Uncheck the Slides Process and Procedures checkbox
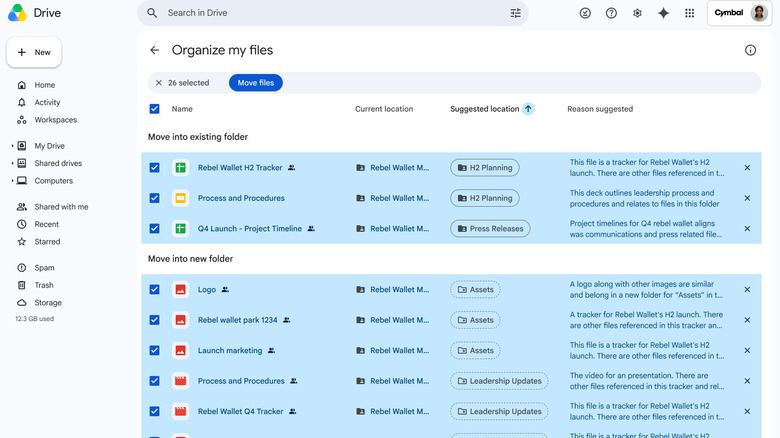 click(155, 198)
